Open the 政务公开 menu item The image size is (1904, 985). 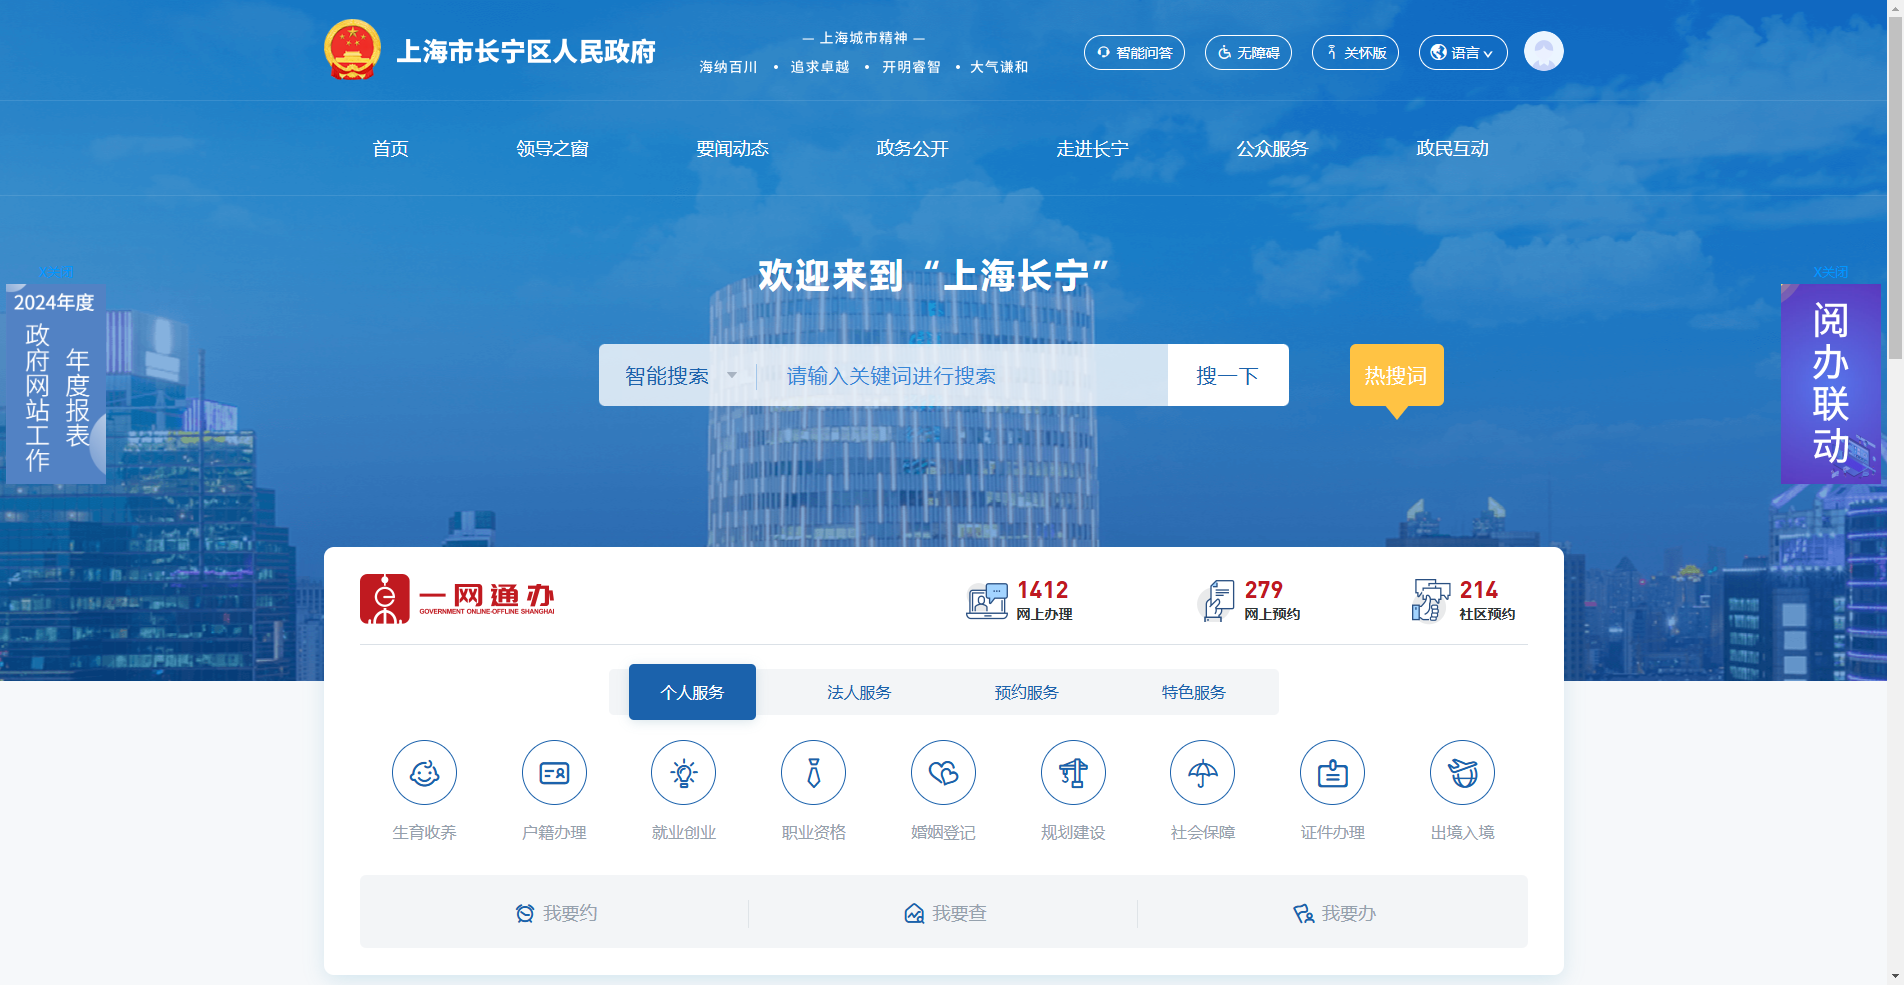pos(911,148)
